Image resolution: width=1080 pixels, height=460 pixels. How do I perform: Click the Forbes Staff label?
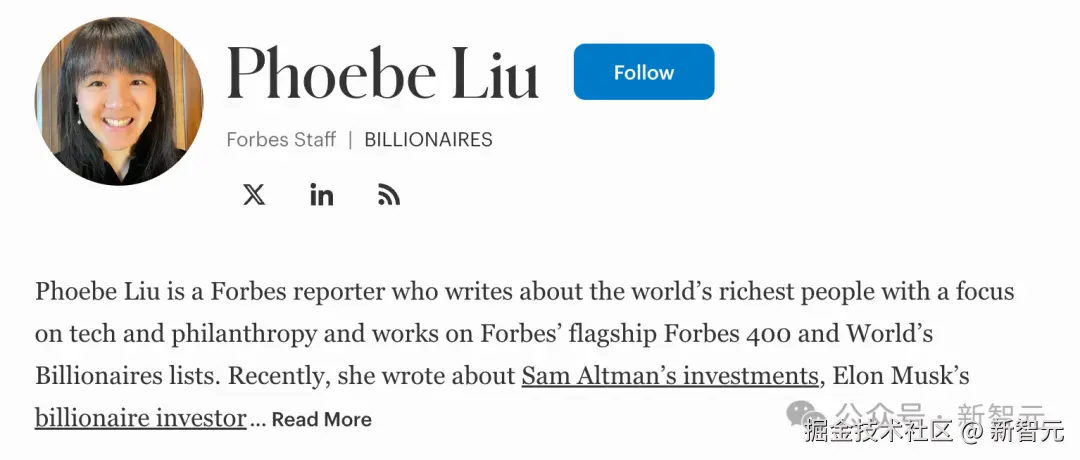(x=281, y=140)
